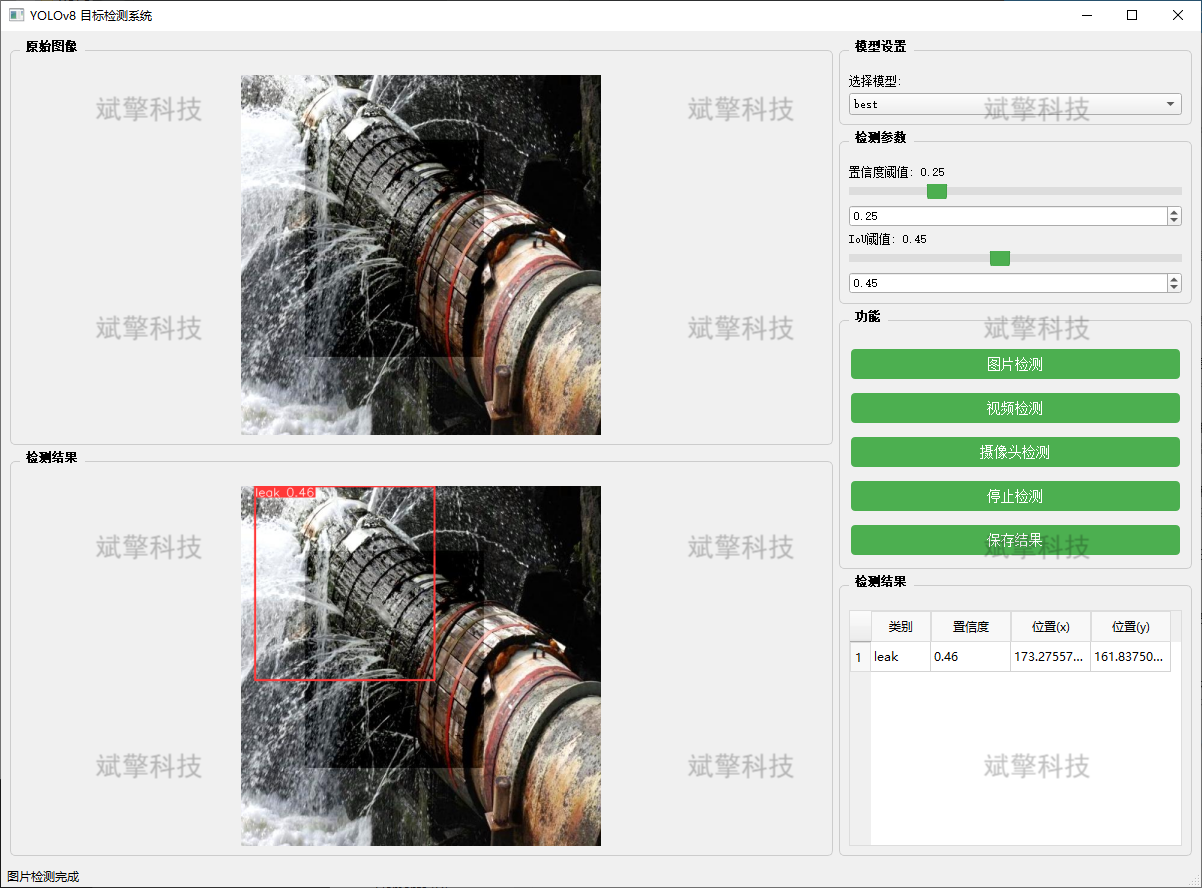Image resolution: width=1202 pixels, height=888 pixels.
Task: Close the YOLOv8 目标检测系统 window
Action: click(x=1178, y=15)
